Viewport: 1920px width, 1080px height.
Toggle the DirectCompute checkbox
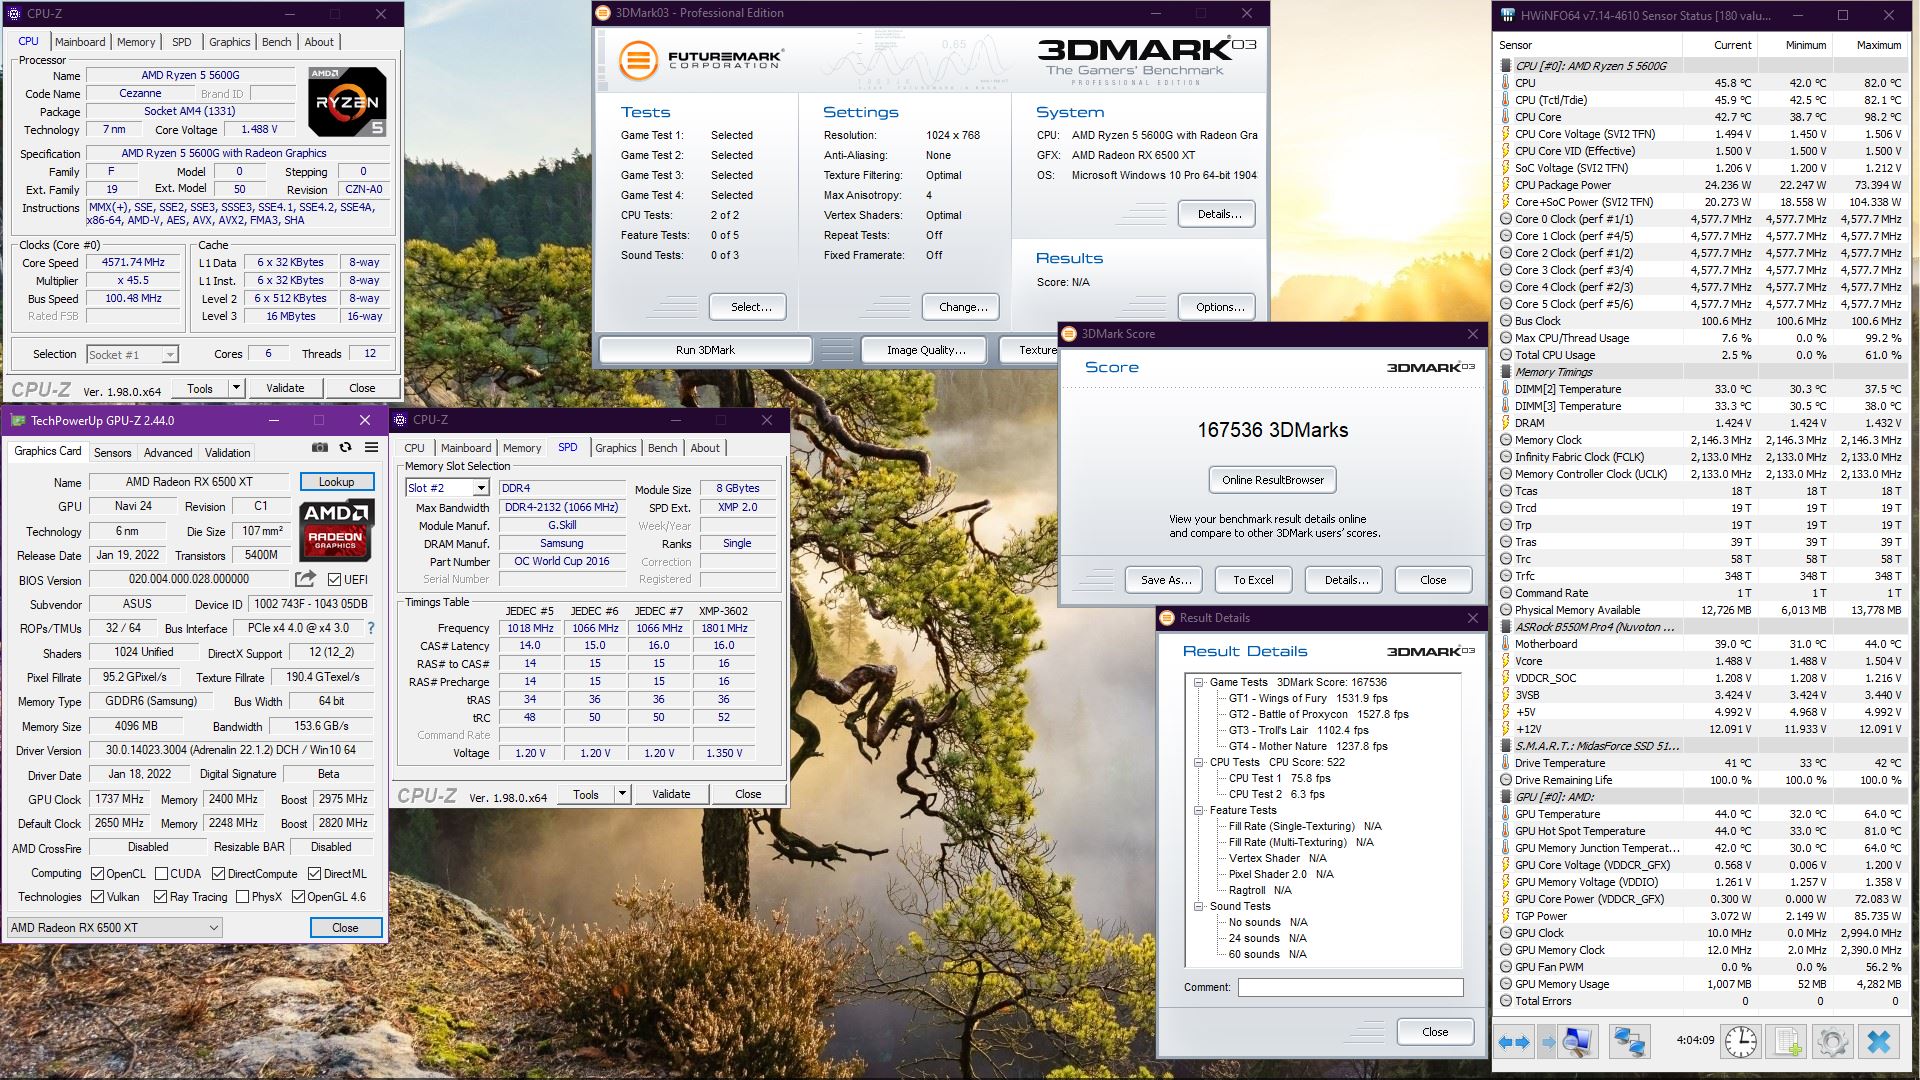pos(218,874)
